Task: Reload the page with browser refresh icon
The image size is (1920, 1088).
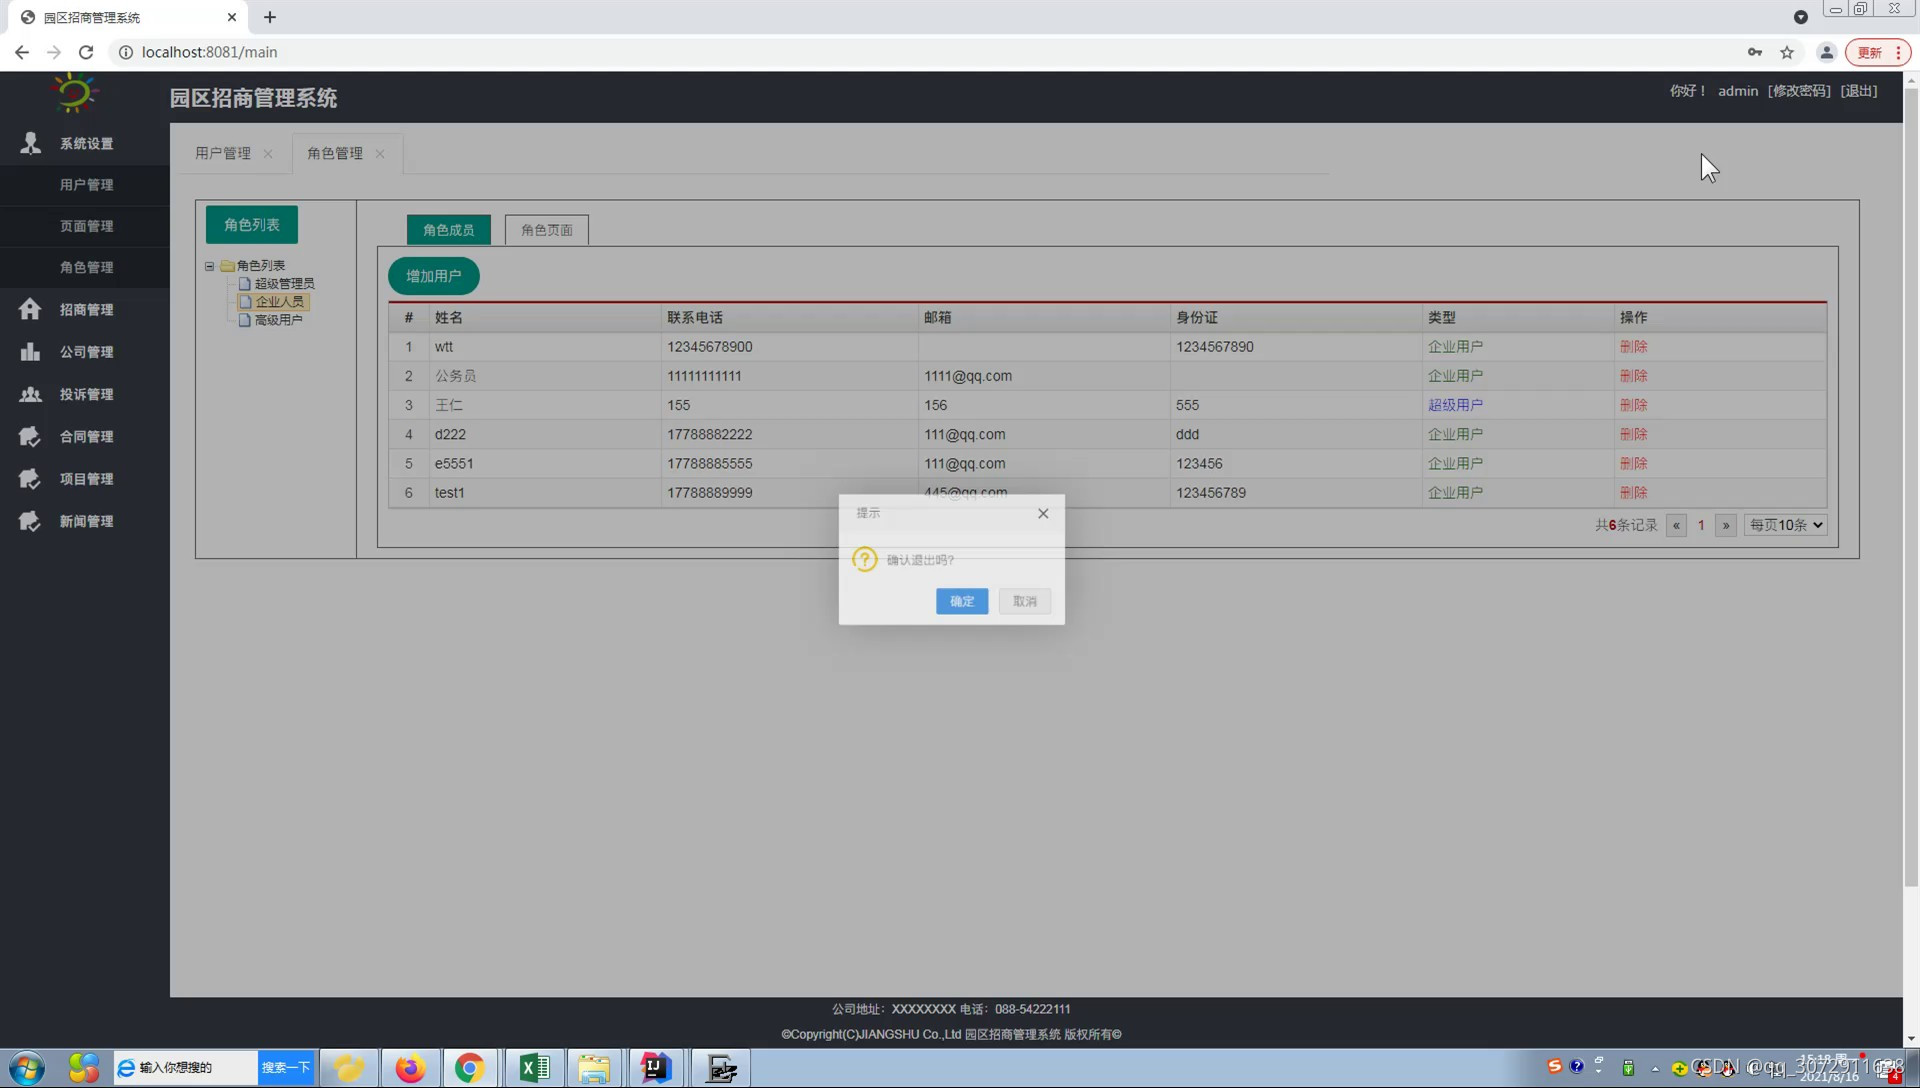Action: click(x=86, y=52)
